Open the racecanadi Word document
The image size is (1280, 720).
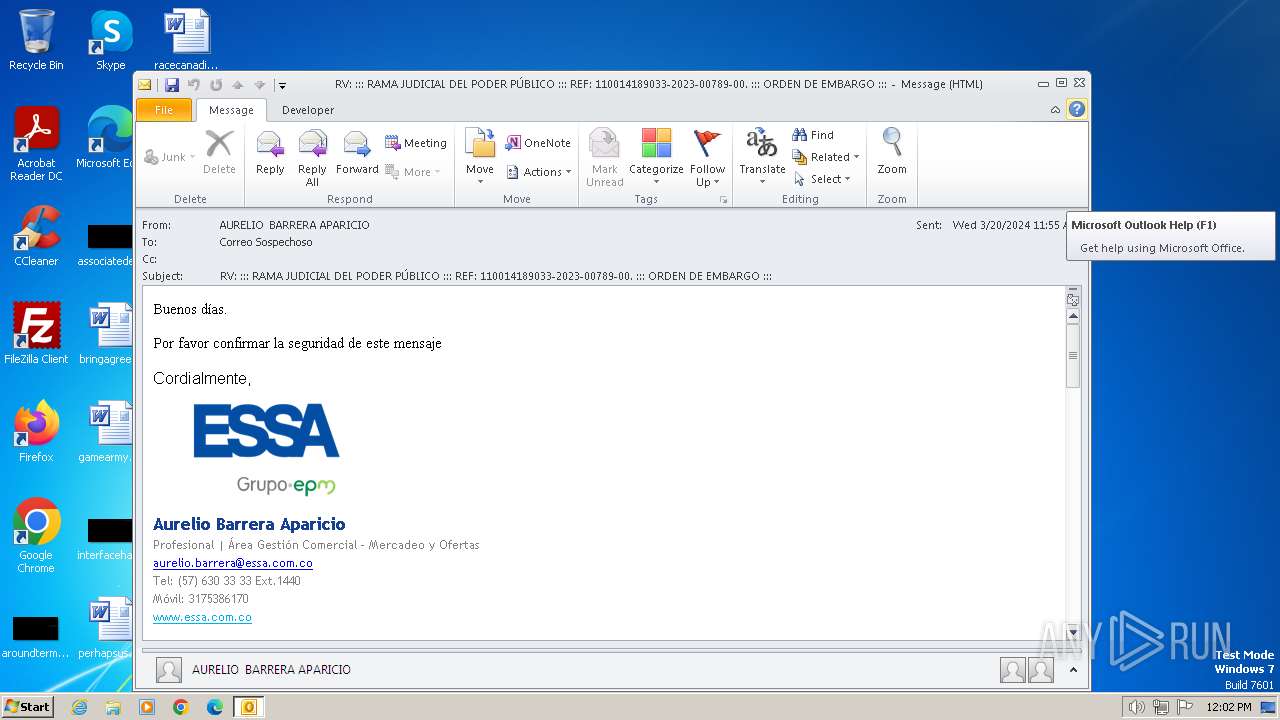(x=187, y=40)
